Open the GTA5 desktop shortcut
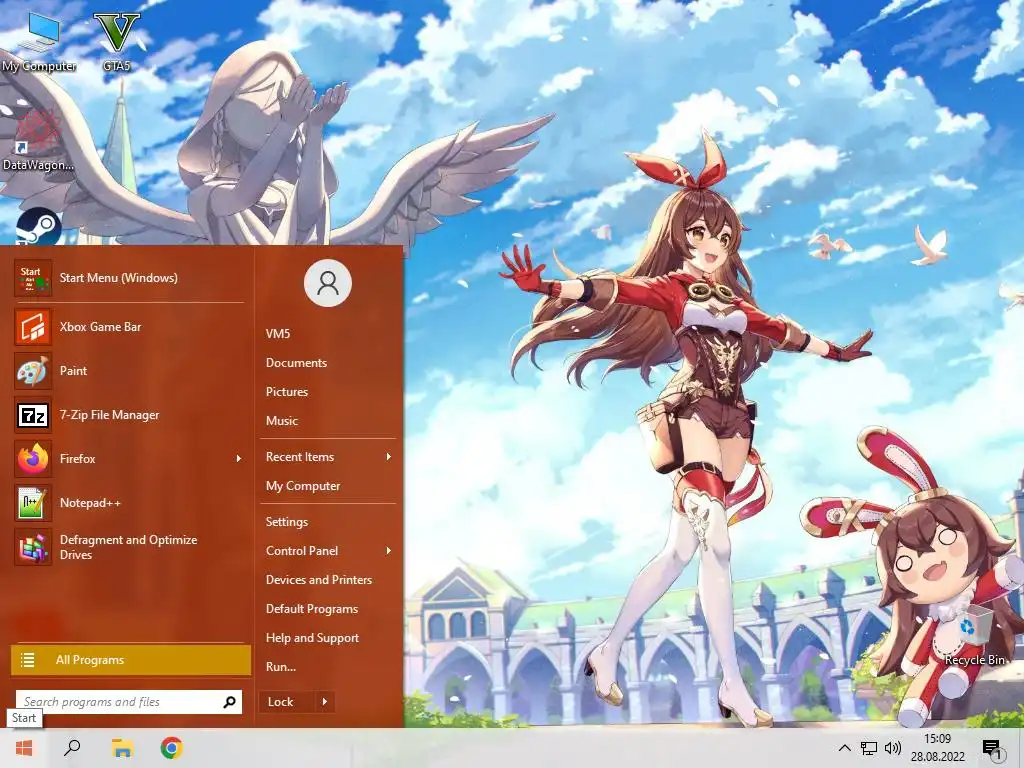This screenshot has height=768, width=1024. pyautogui.click(x=117, y=40)
